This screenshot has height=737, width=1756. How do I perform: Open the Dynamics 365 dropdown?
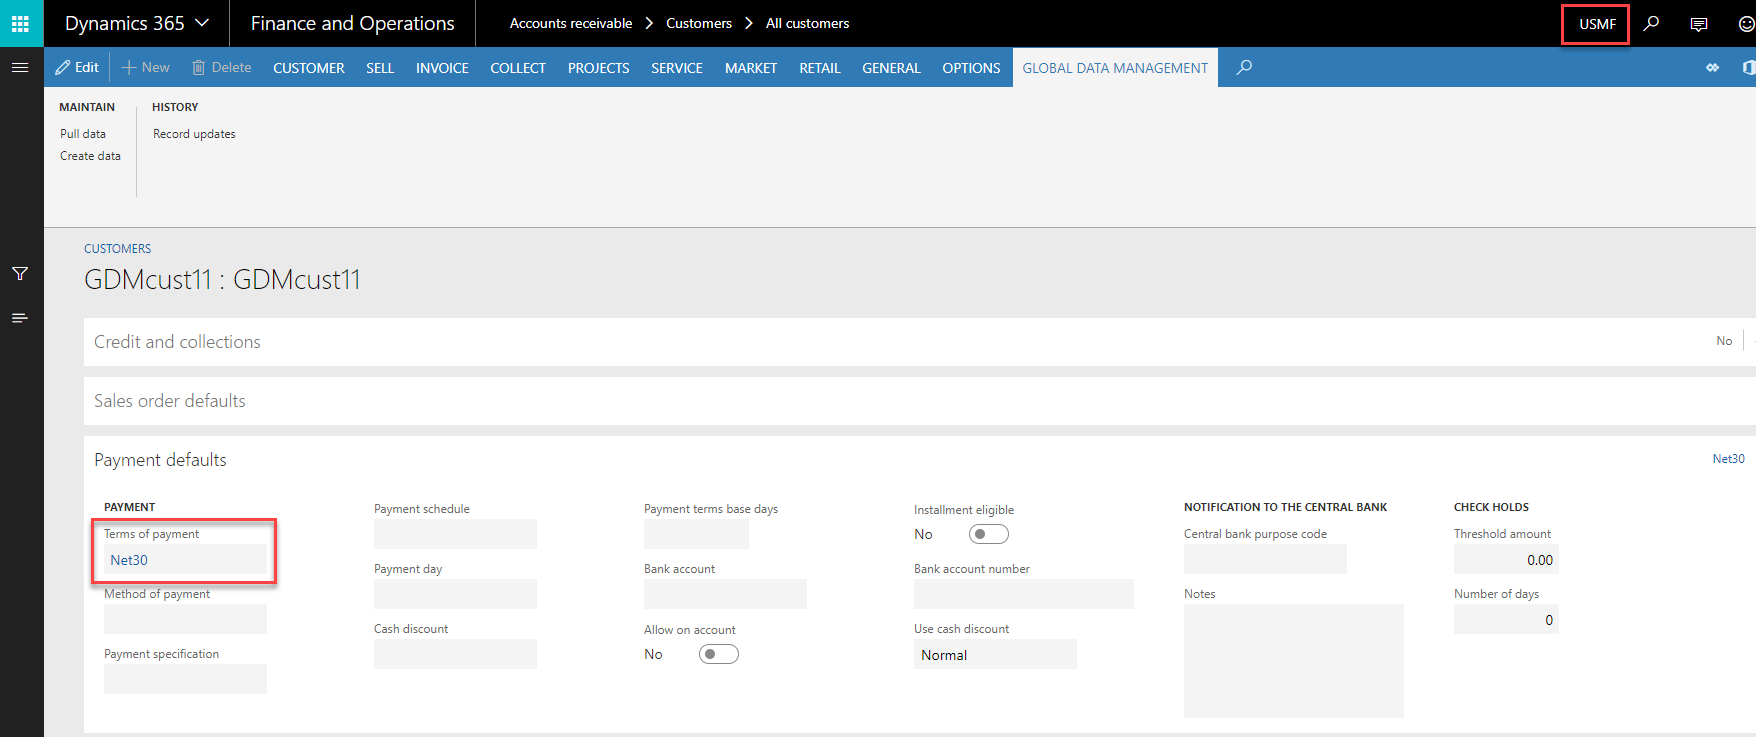pyautogui.click(x=137, y=23)
